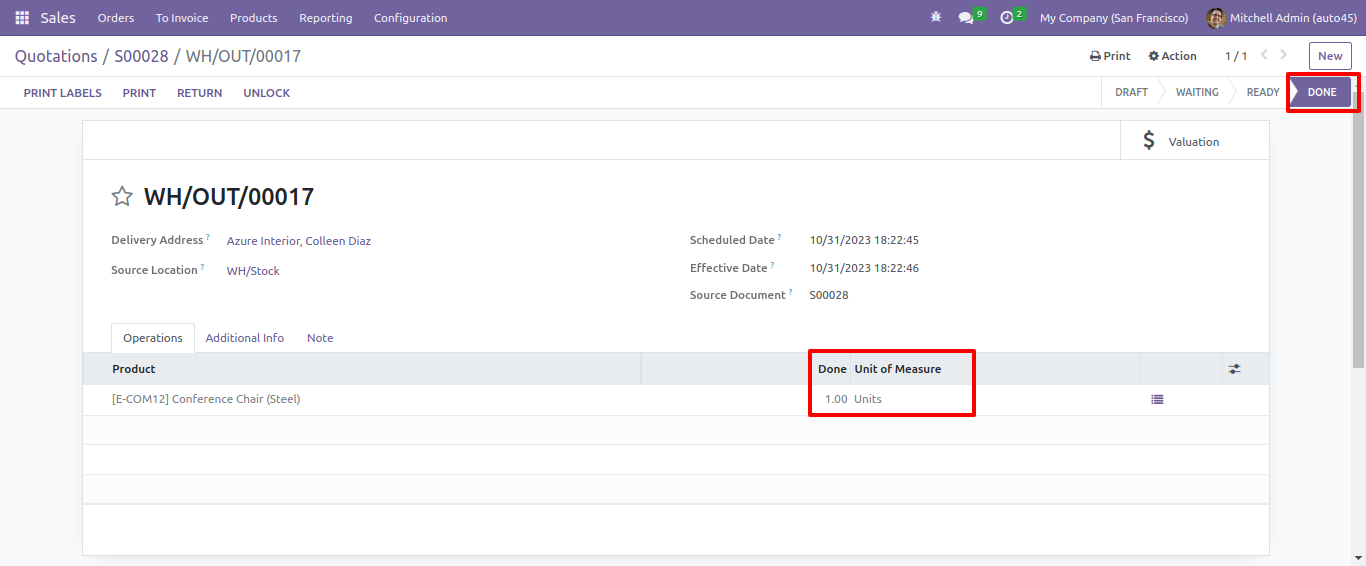1366x566 pixels.
Task: Open the detailed operations list icon
Action: pyautogui.click(x=1157, y=399)
